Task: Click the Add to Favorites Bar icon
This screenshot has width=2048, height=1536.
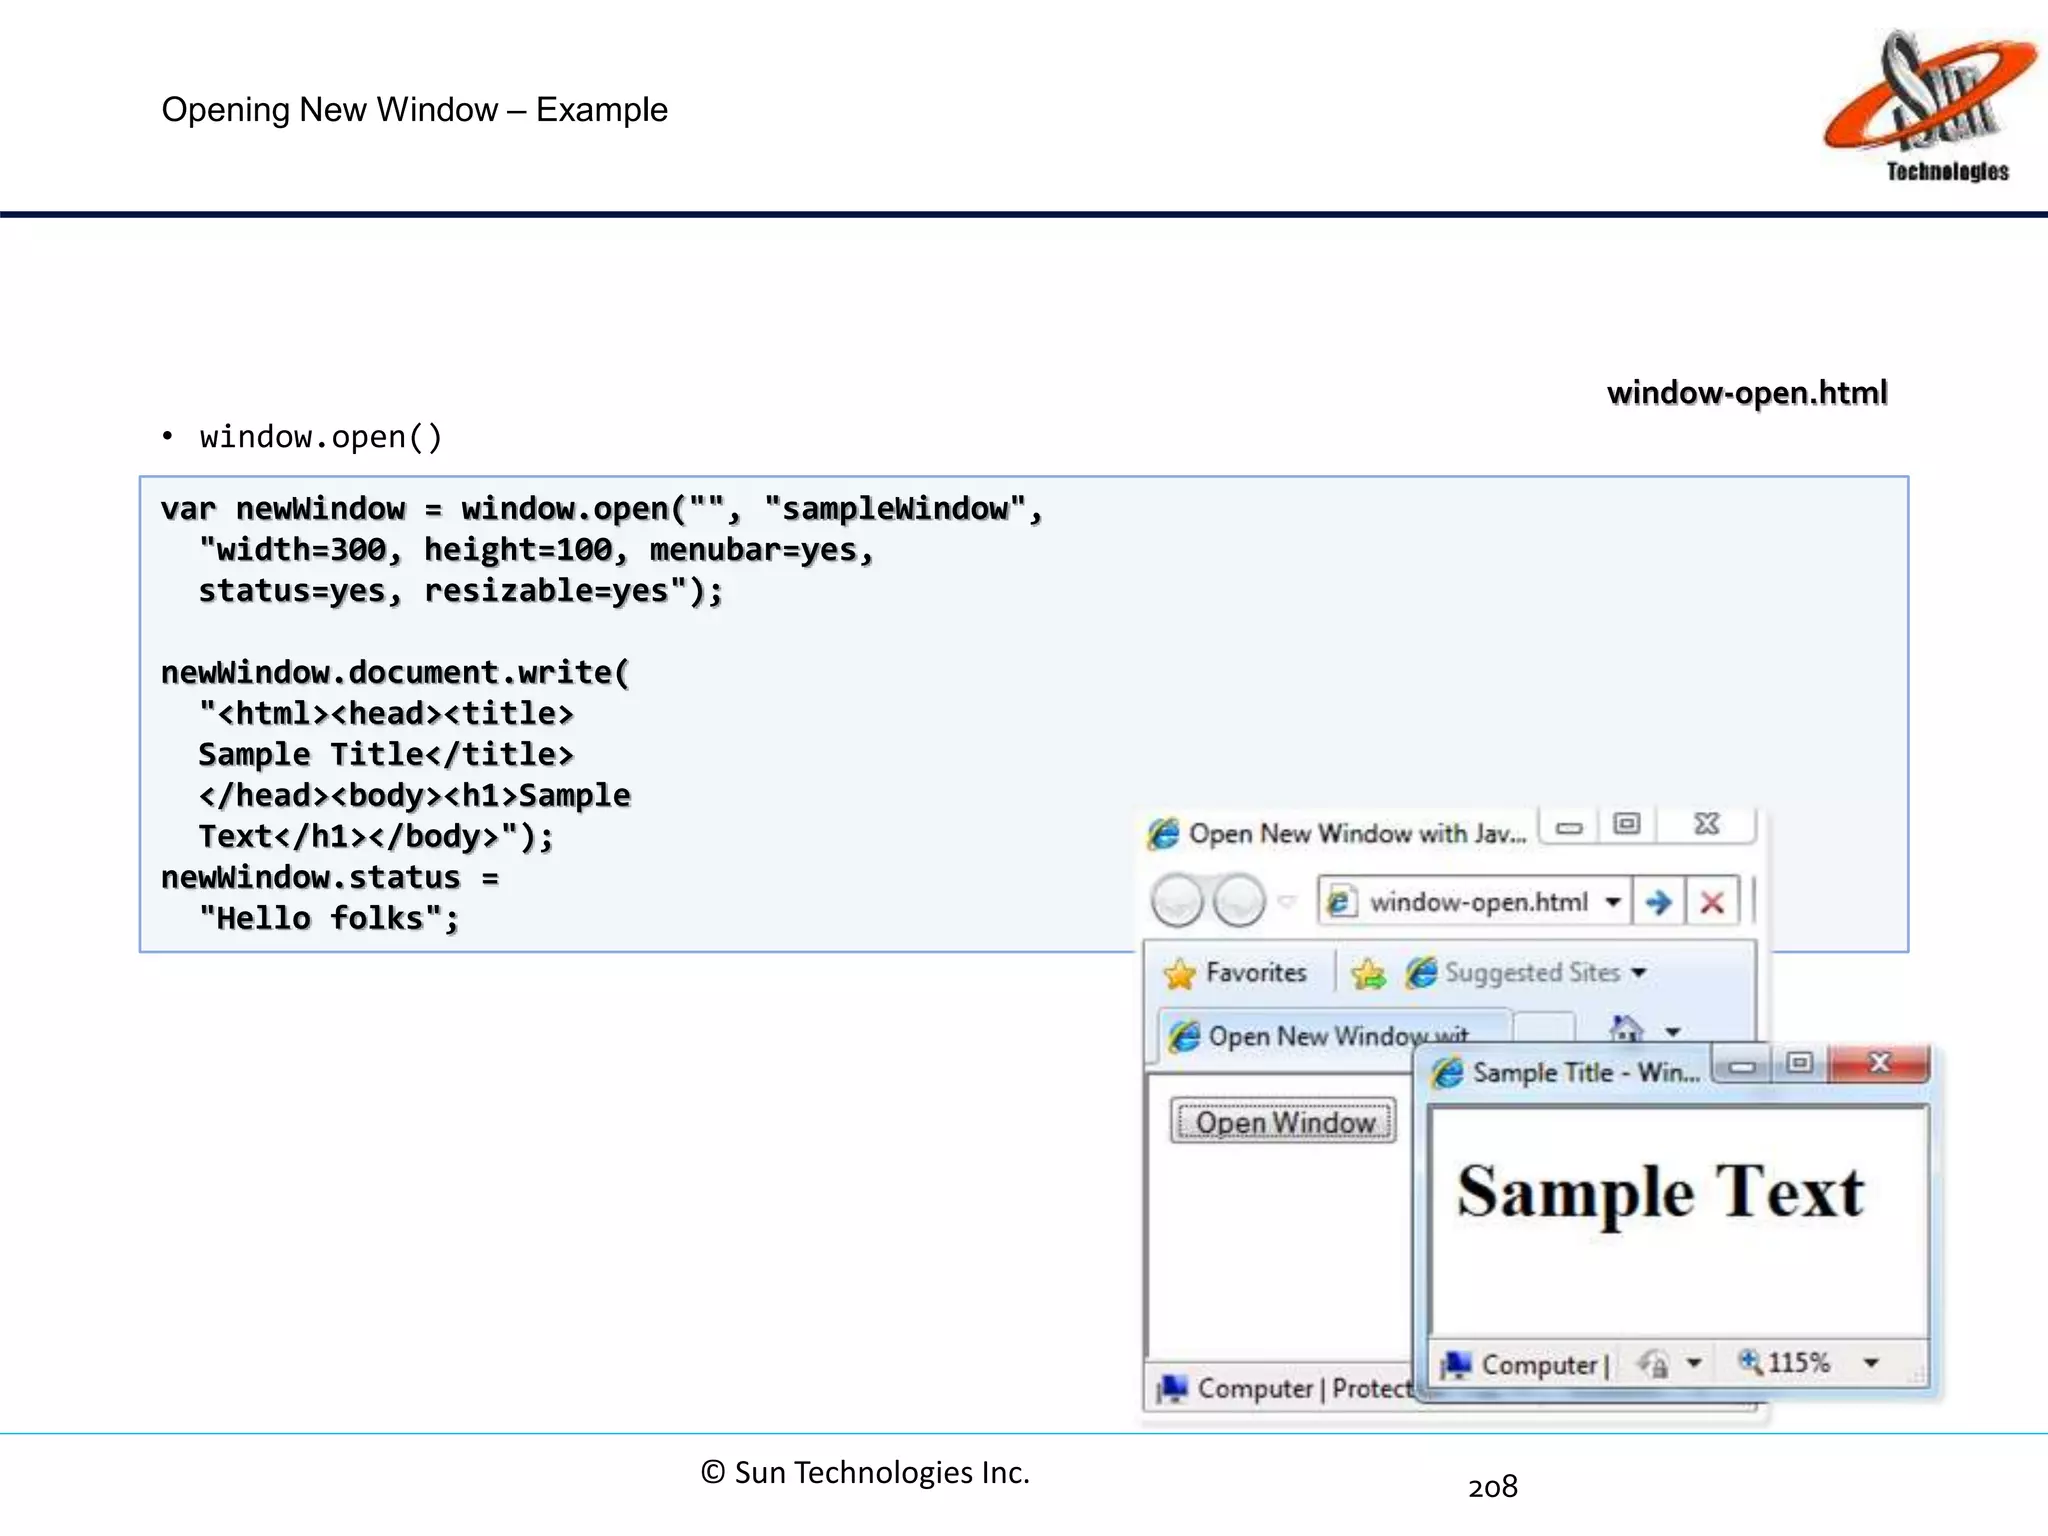Action: 1368,973
